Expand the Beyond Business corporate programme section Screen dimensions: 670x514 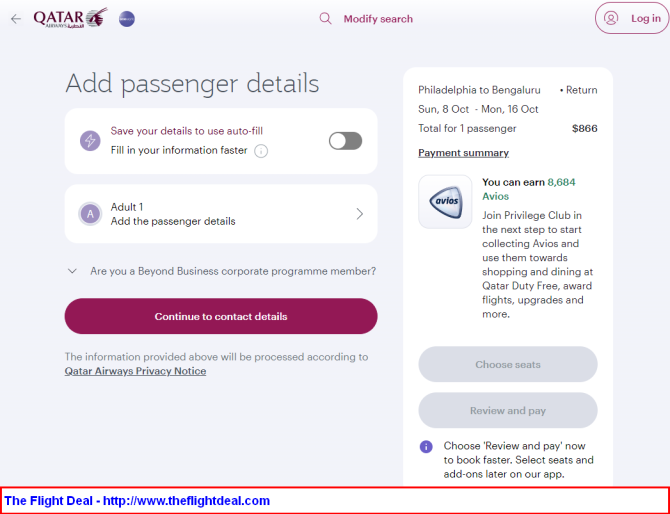221,271
